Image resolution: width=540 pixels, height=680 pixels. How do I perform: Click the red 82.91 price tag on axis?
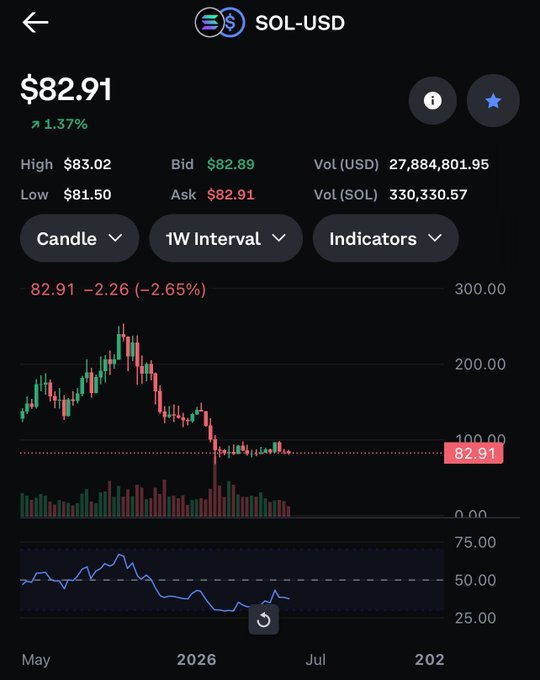tap(474, 454)
